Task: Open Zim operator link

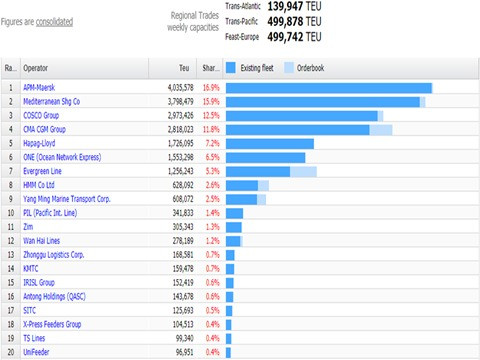Action: pos(28,227)
